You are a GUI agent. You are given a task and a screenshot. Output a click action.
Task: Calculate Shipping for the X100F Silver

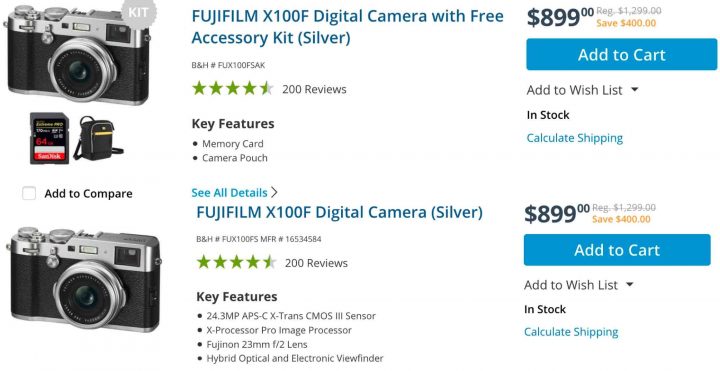pos(571,332)
